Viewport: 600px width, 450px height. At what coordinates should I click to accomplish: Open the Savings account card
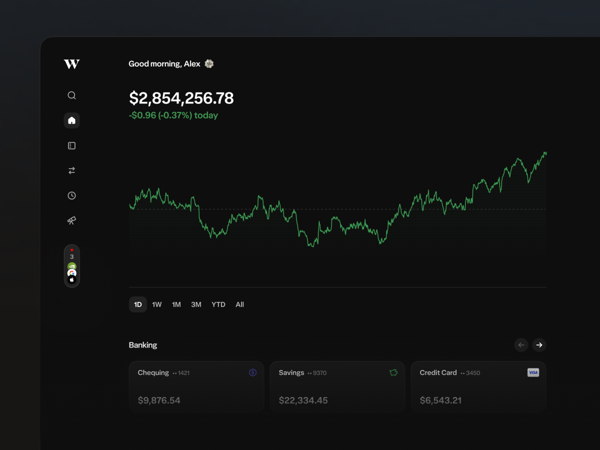click(x=337, y=387)
